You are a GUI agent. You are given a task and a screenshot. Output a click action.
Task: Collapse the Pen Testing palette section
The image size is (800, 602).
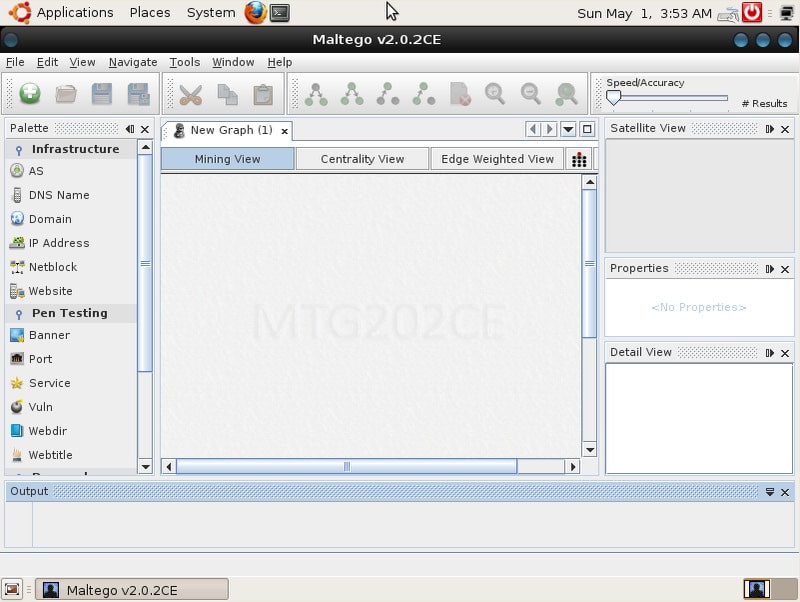[19, 313]
